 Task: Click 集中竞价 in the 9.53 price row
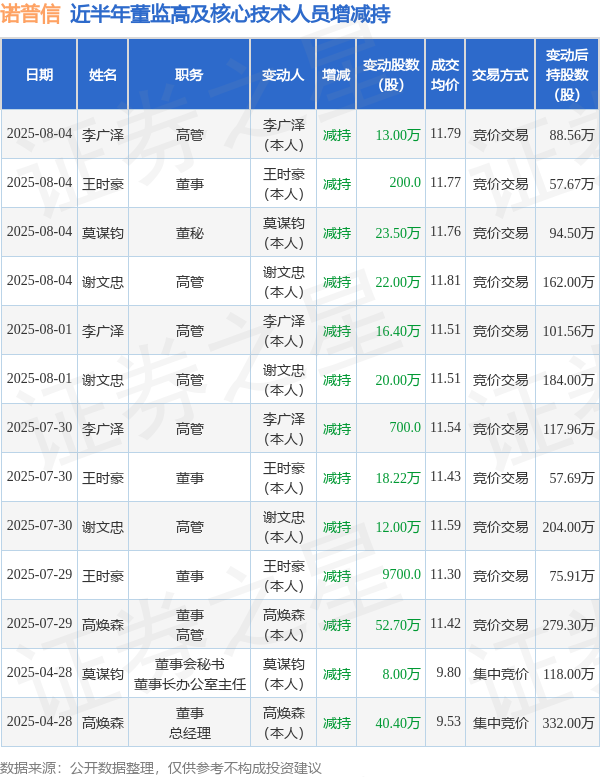coord(500,723)
